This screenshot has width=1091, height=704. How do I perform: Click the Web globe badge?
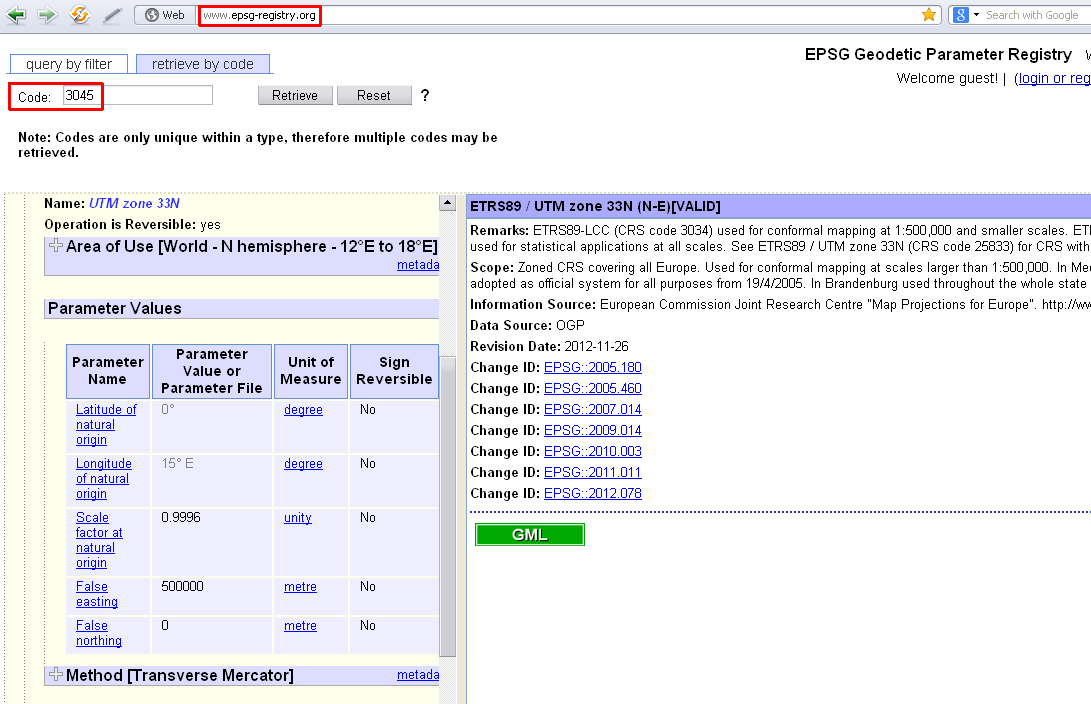(x=165, y=15)
